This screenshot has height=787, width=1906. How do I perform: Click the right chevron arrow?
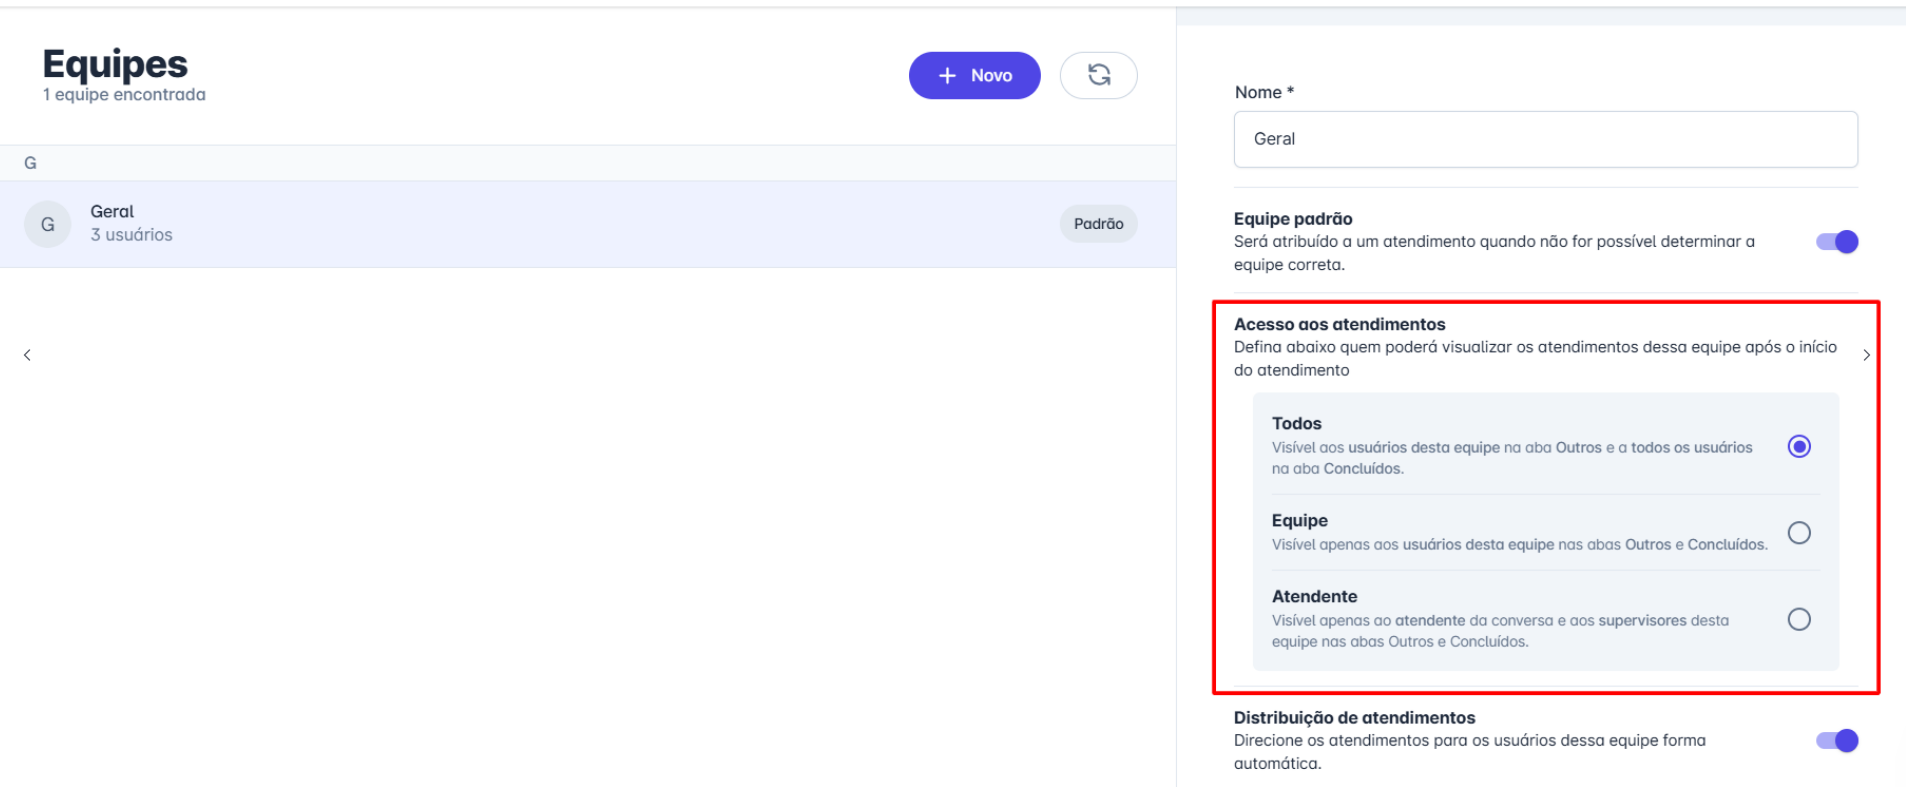1866,355
